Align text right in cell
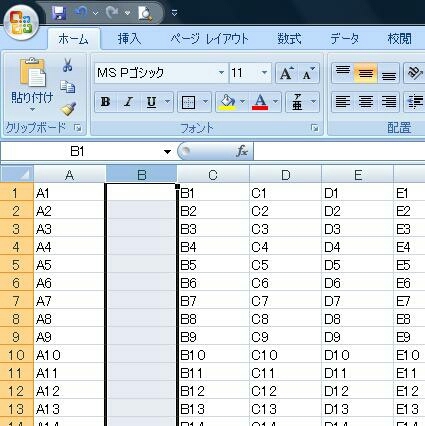 (x=389, y=102)
